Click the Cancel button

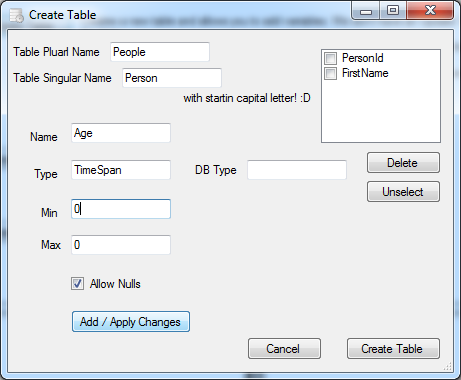[284, 349]
